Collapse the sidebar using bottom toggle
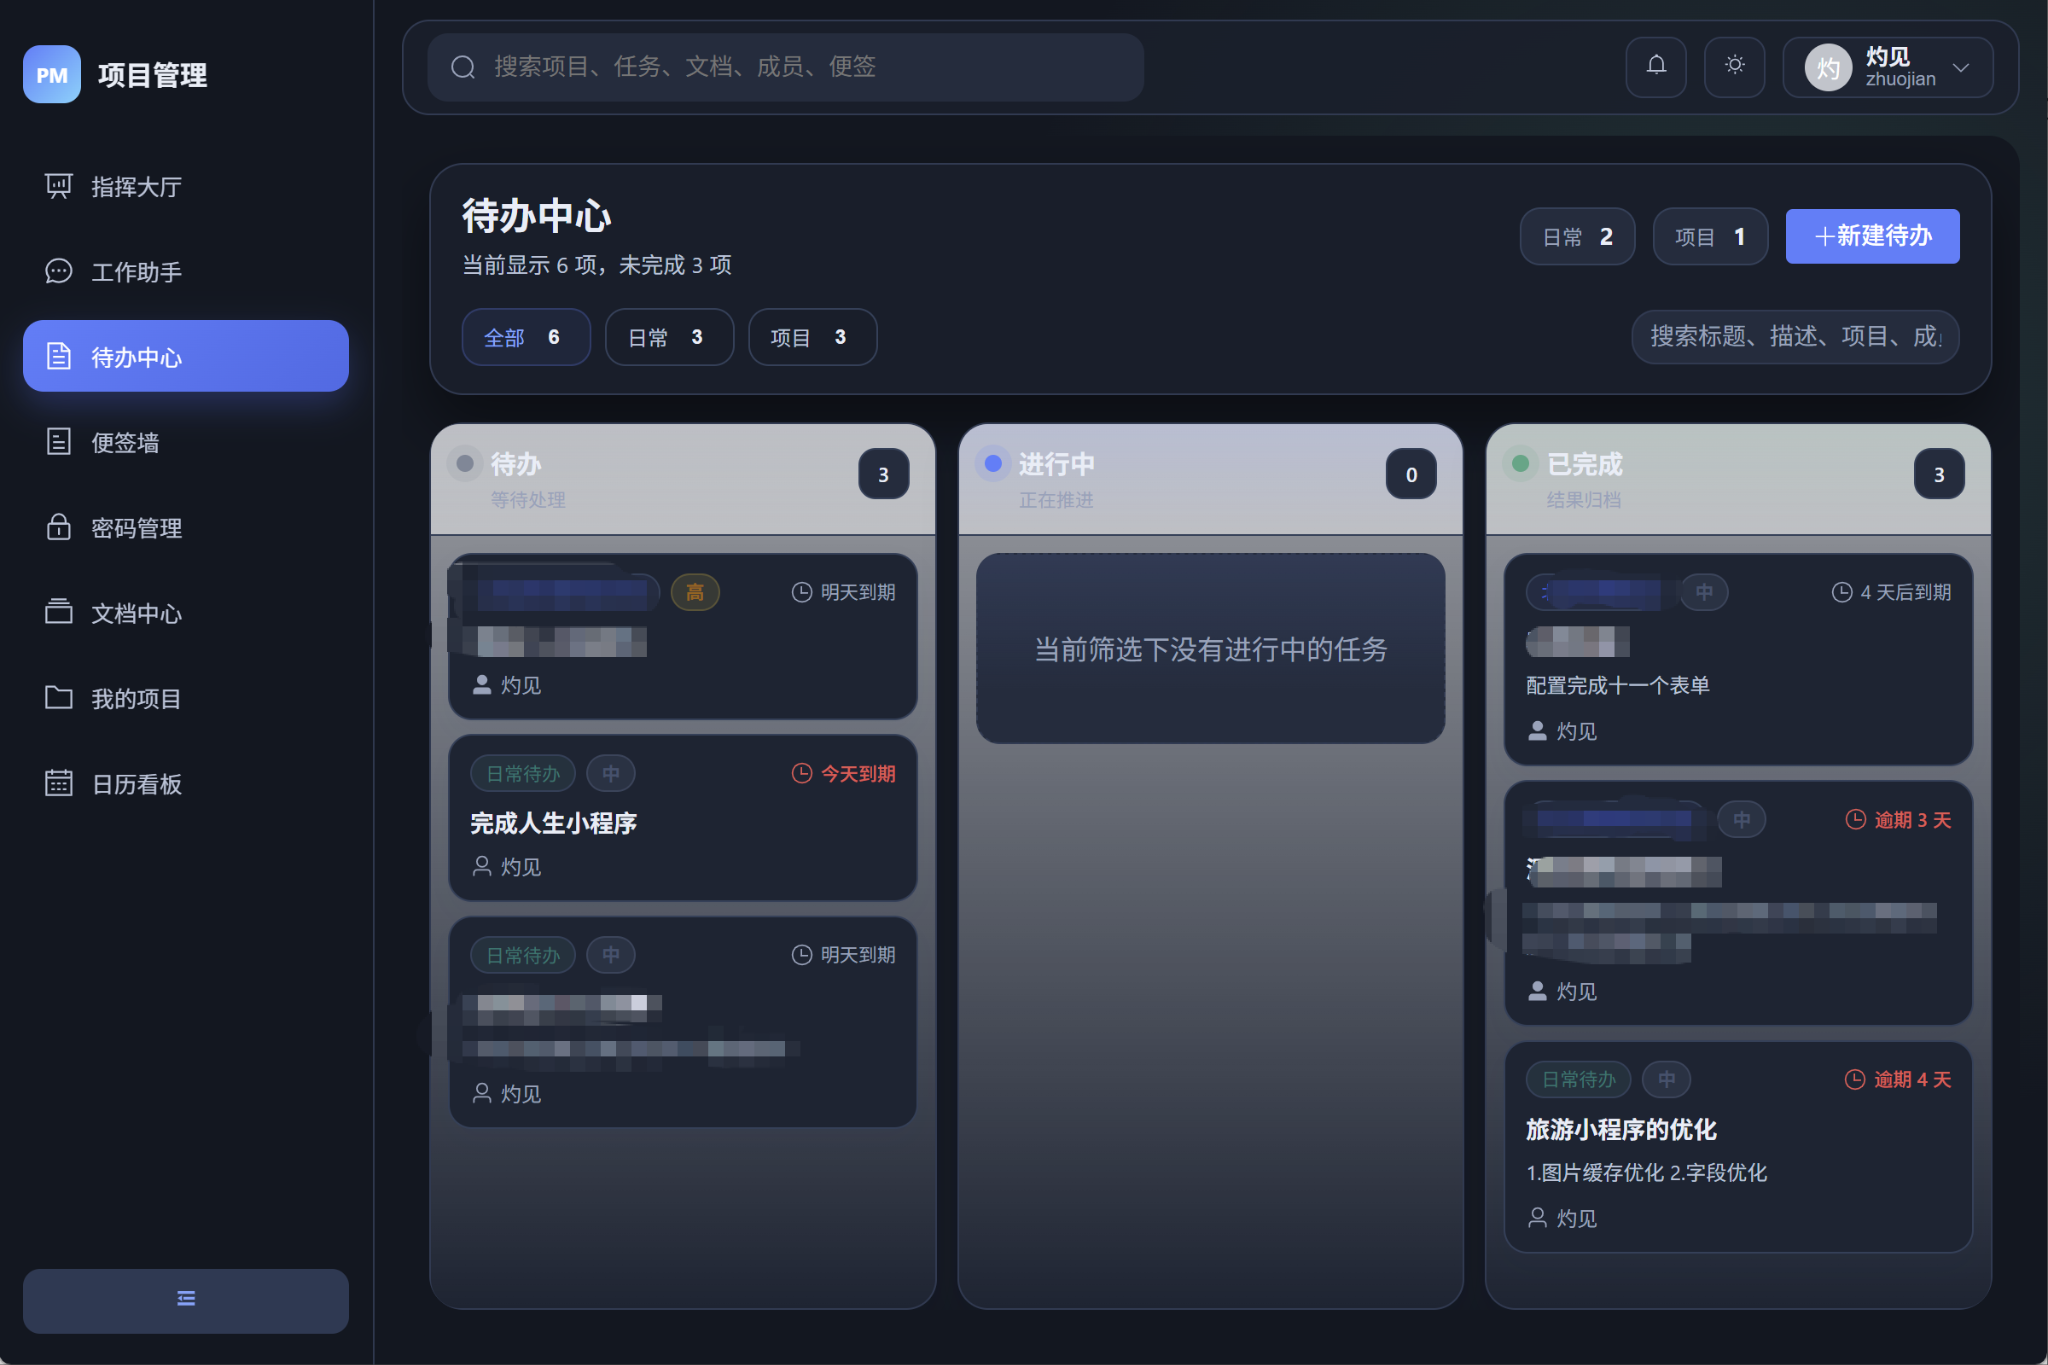 coord(185,1300)
